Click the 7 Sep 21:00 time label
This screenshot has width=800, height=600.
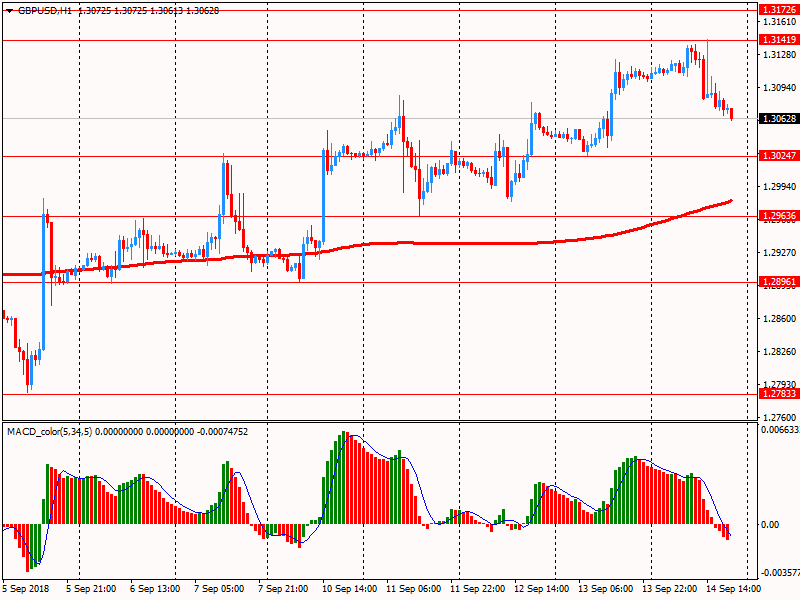pyautogui.click(x=283, y=589)
